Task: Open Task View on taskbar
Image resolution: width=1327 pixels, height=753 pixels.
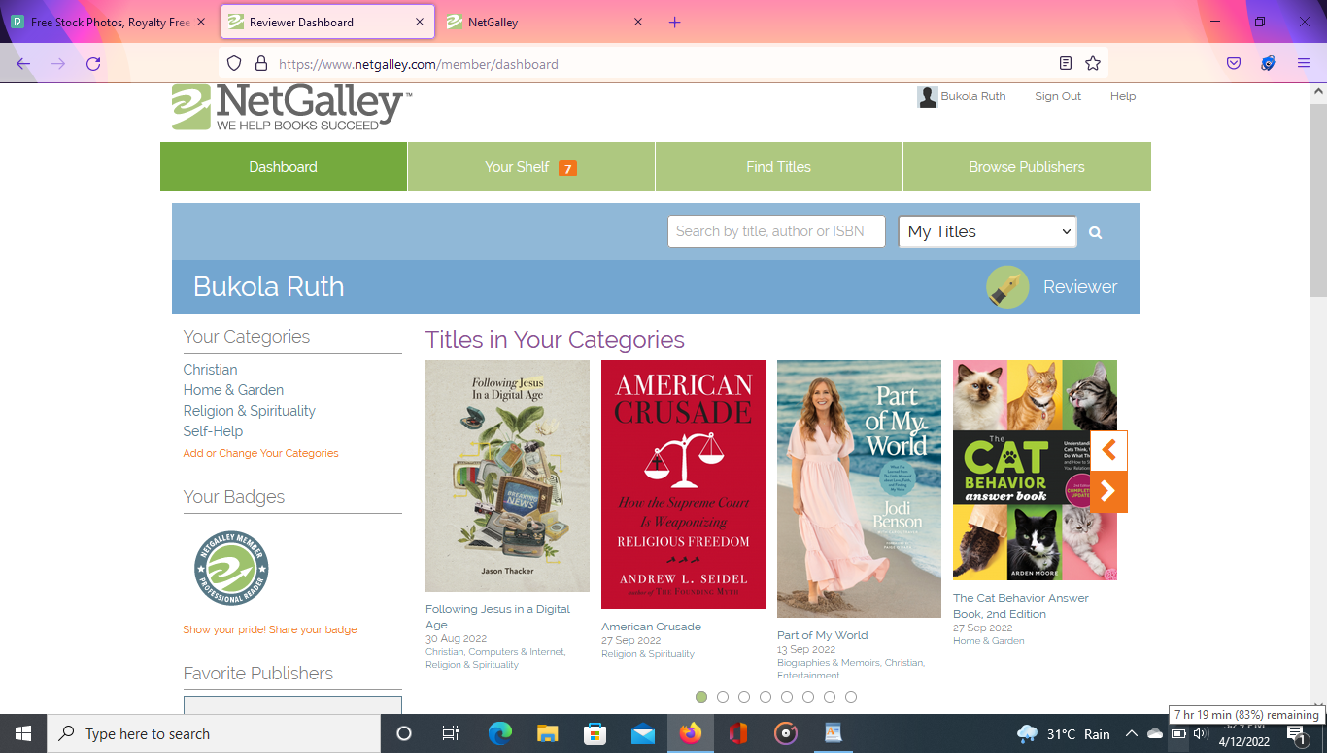Action: [x=450, y=734]
